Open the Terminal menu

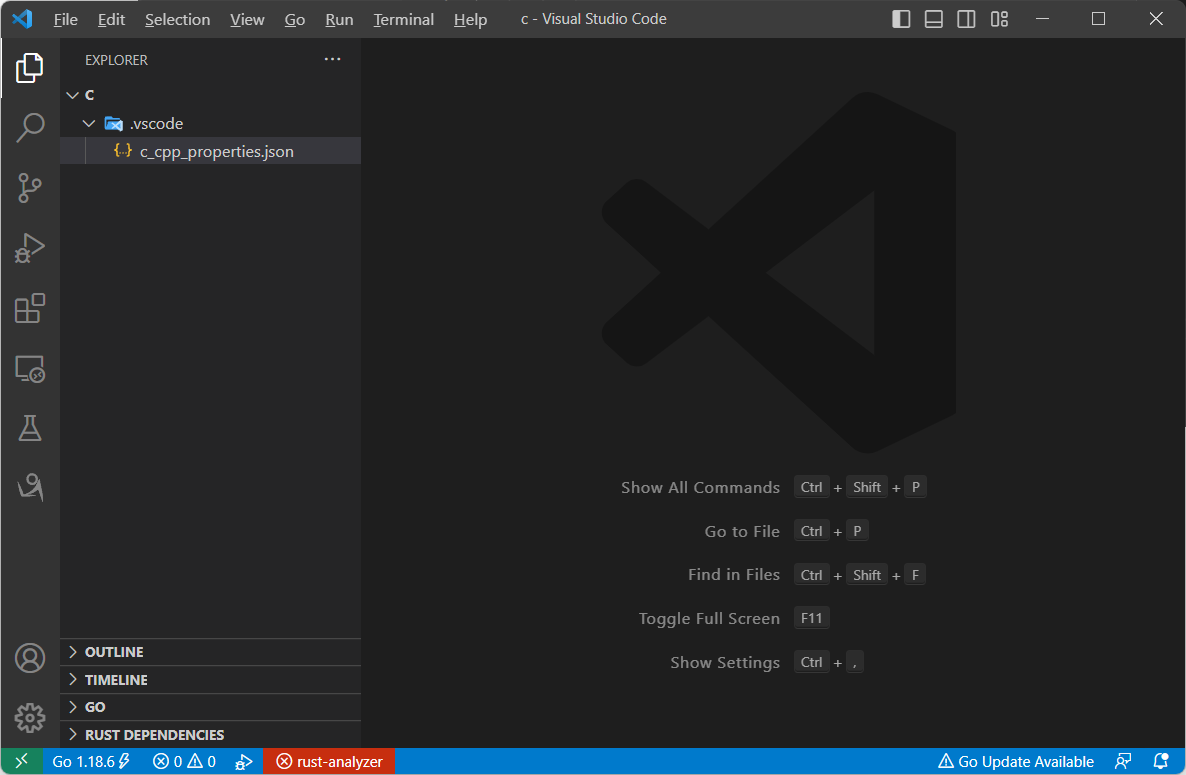tap(404, 20)
